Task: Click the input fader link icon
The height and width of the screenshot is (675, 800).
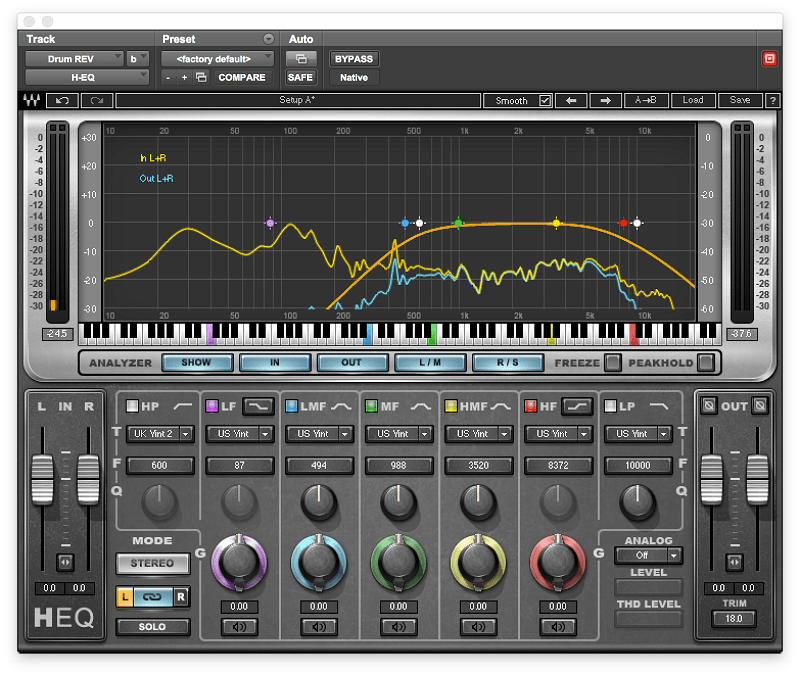Action: pos(65,562)
